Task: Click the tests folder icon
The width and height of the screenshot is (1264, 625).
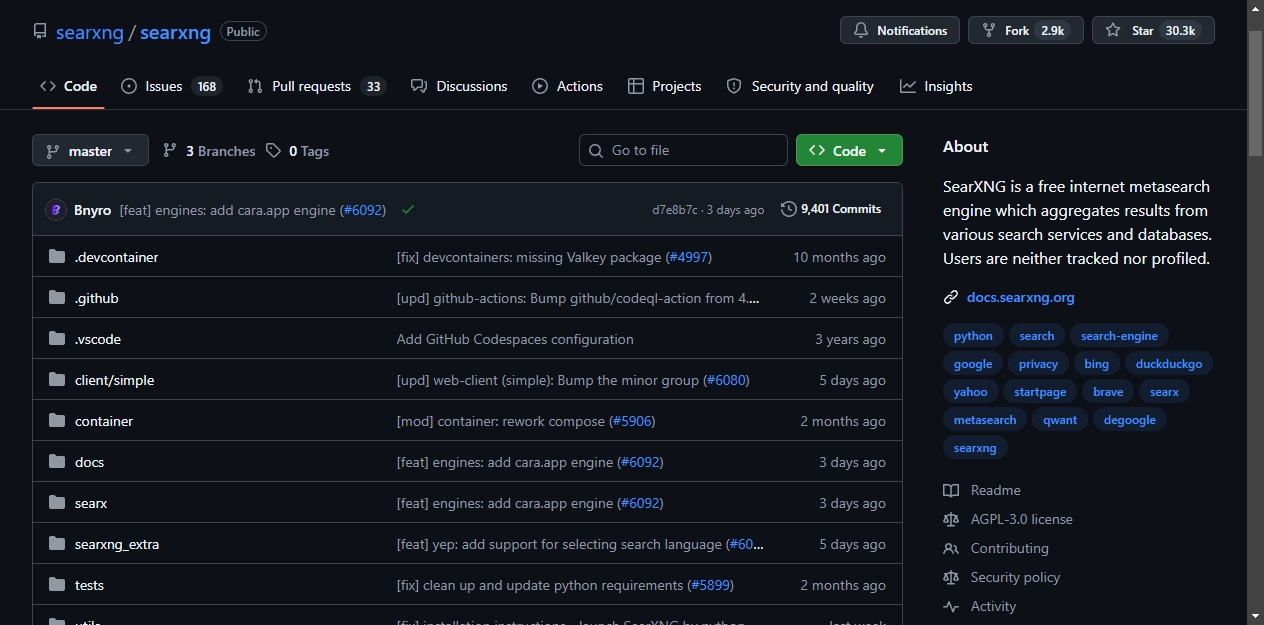Action: point(57,585)
